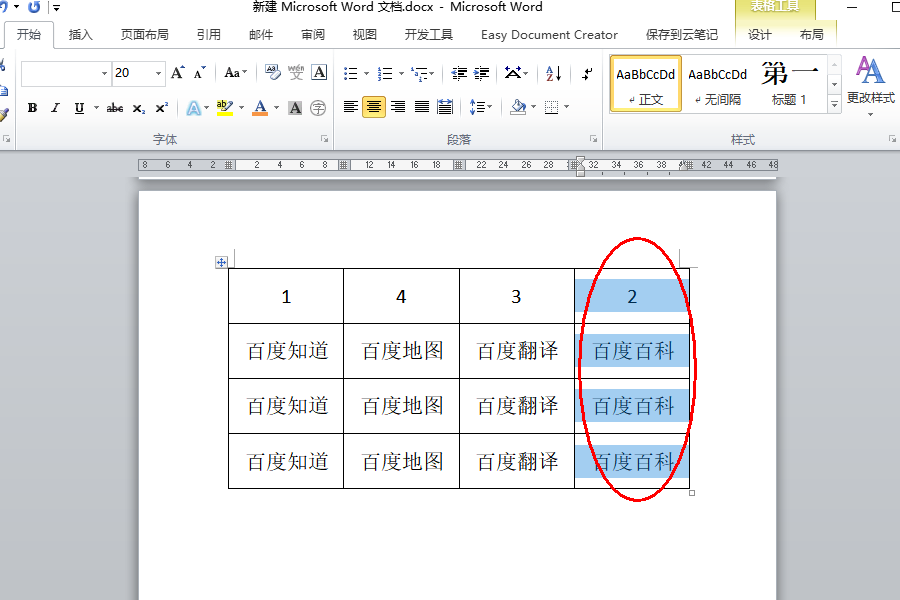This screenshot has height=600, width=900.
Task: Toggle Justify alignment
Action: [421, 107]
